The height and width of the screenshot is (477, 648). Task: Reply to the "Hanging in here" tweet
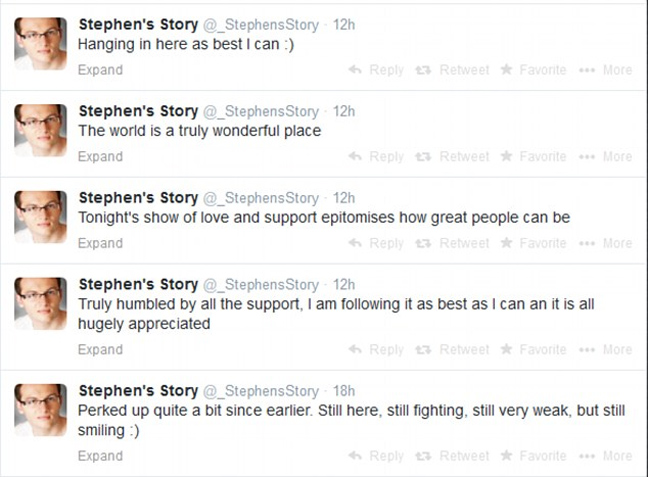(x=376, y=70)
